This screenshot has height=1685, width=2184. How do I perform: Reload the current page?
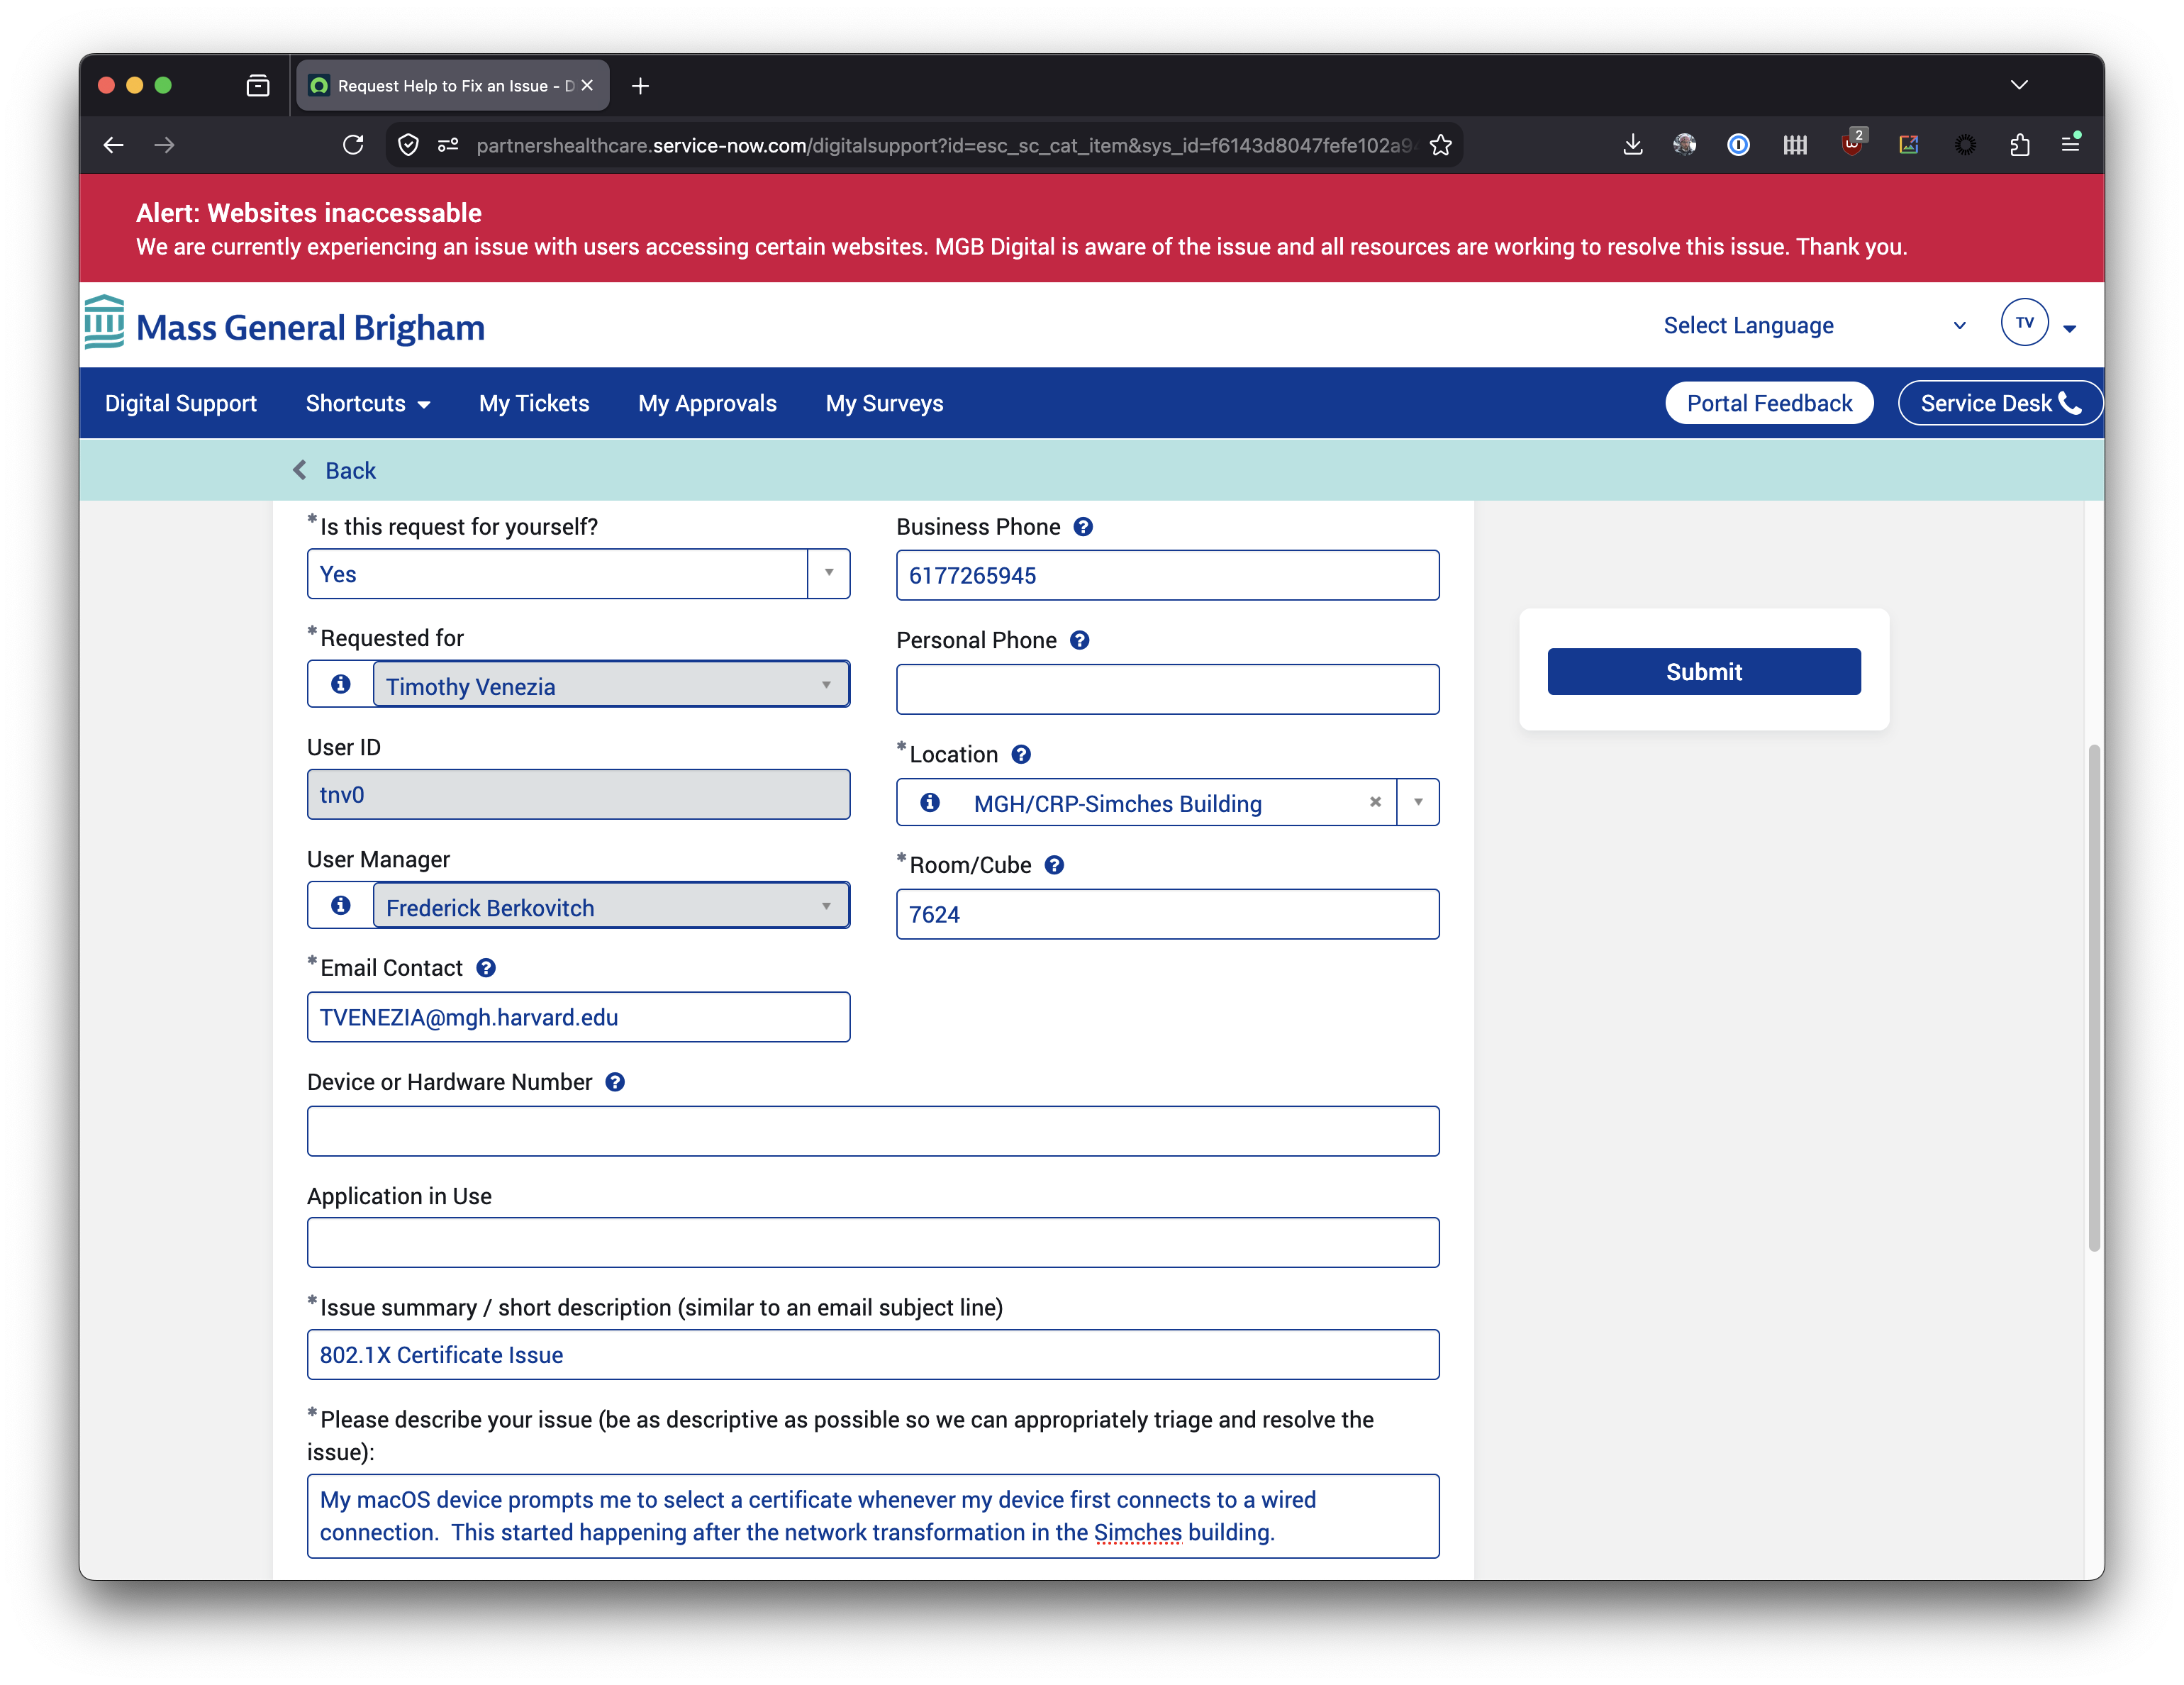tap(353, 145)
